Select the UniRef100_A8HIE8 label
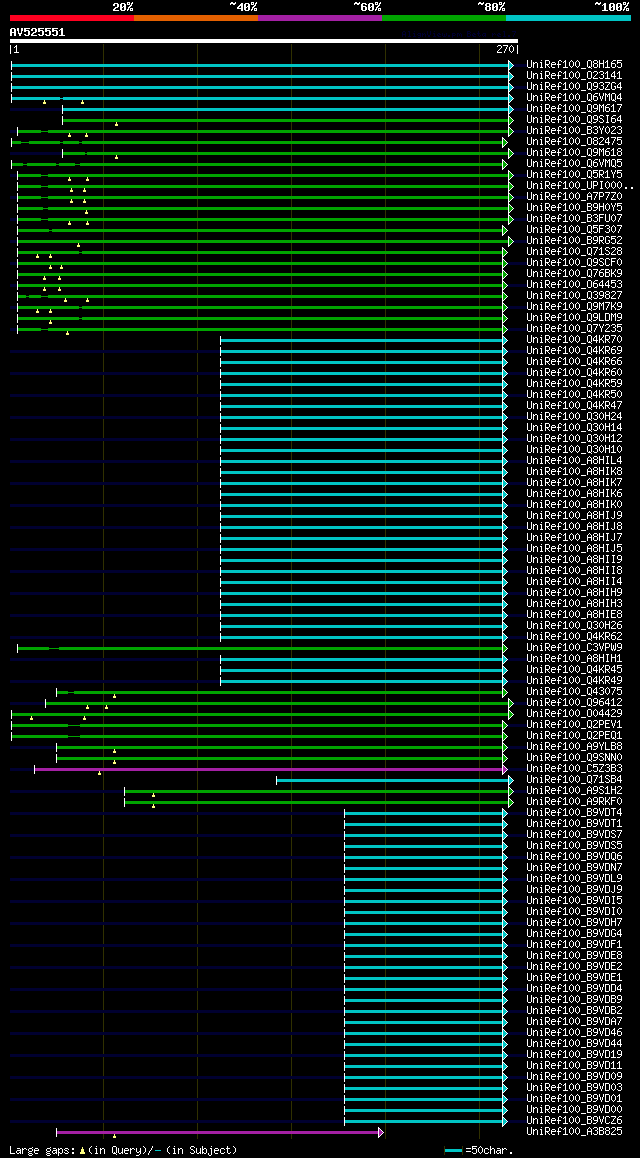 coord(574,615)
